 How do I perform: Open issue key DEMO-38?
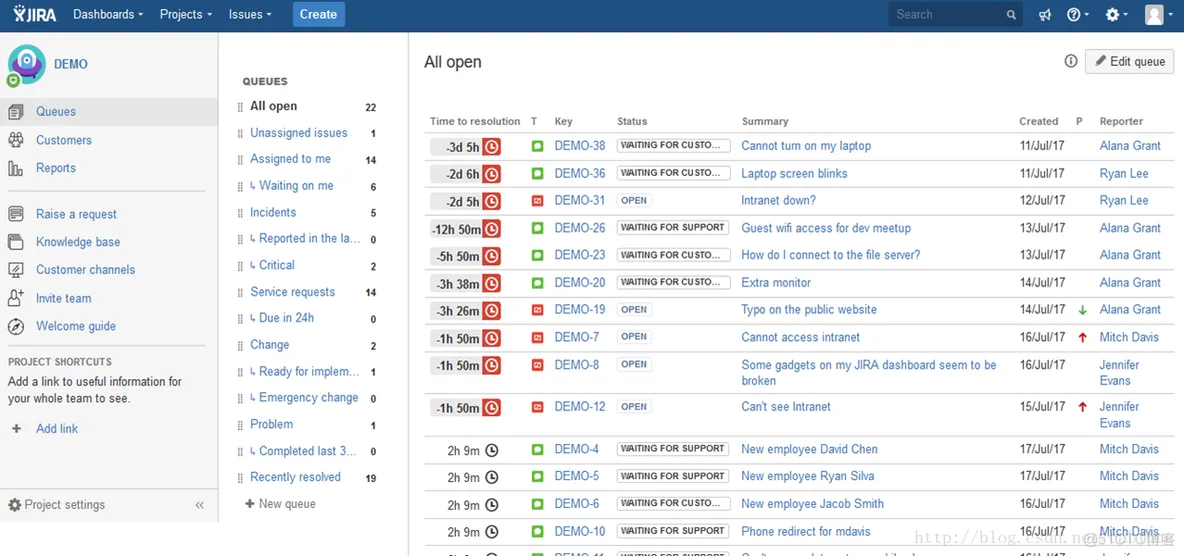(580, 147)
